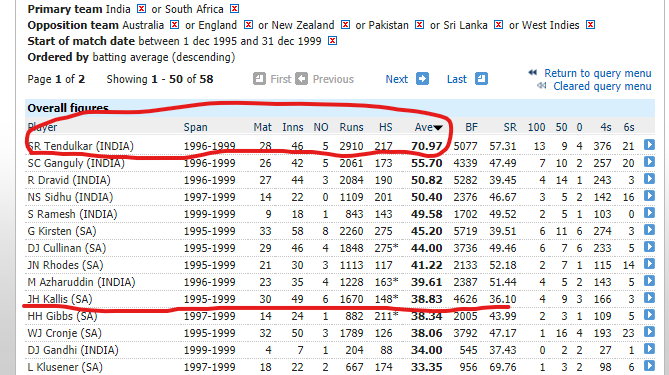Sort by the HS column header
This screenshot has width=669, height=375.
tap(385, 127)
